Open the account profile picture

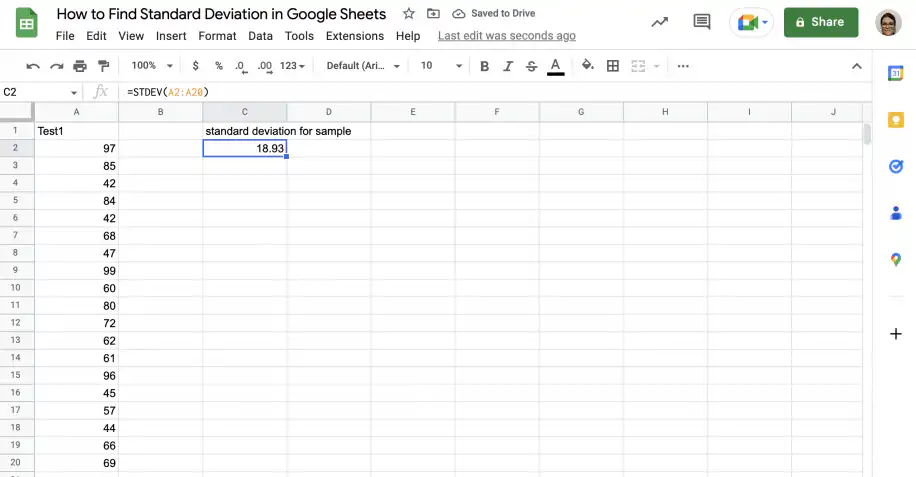pos(888,23)
